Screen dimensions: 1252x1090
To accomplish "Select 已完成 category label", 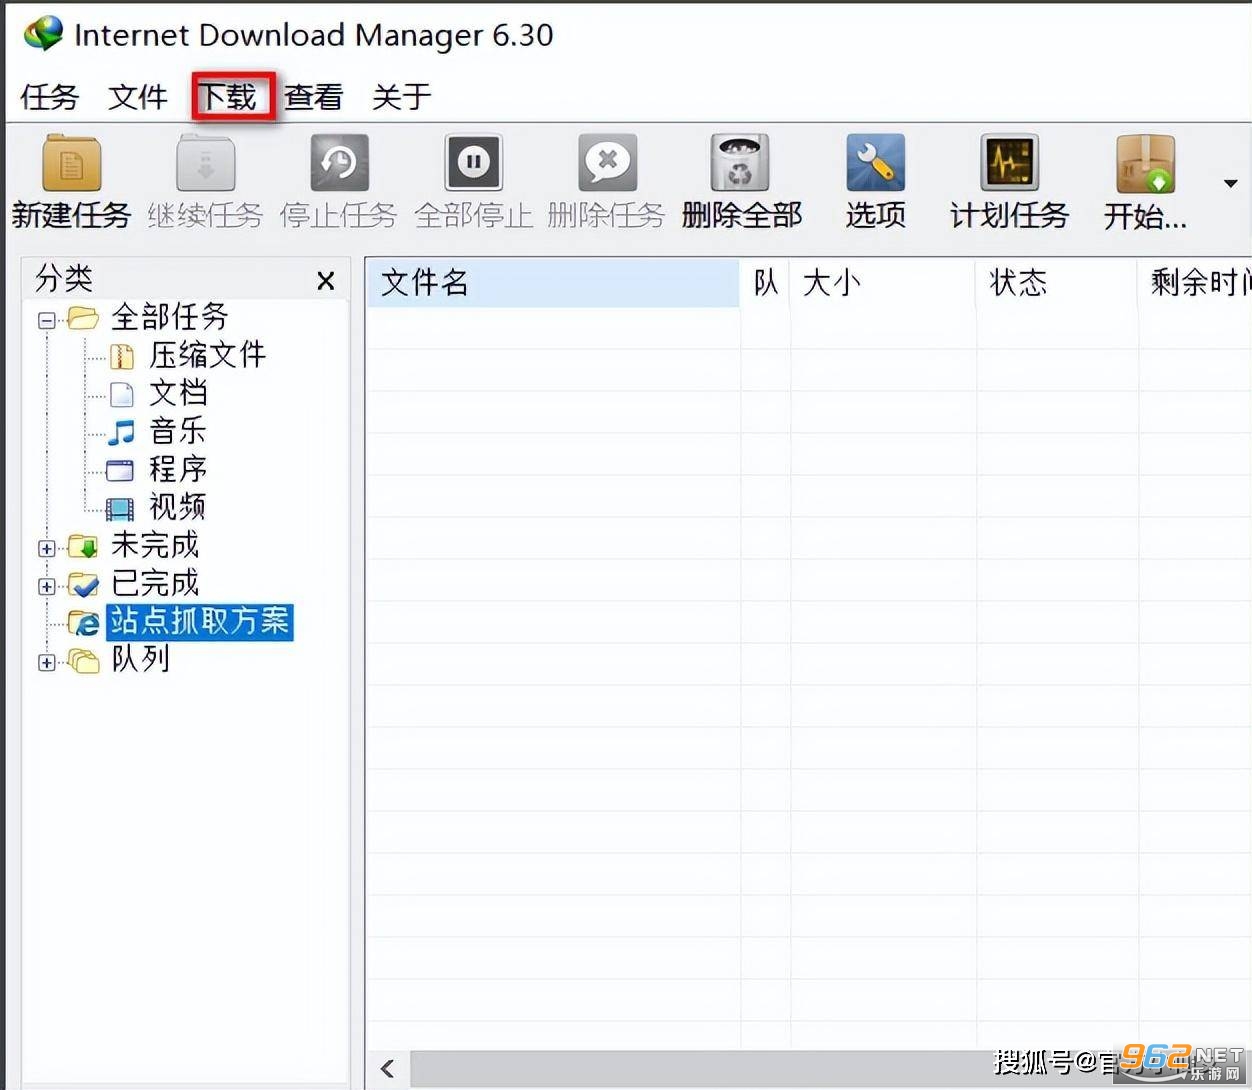I will [x=155, y=583].
